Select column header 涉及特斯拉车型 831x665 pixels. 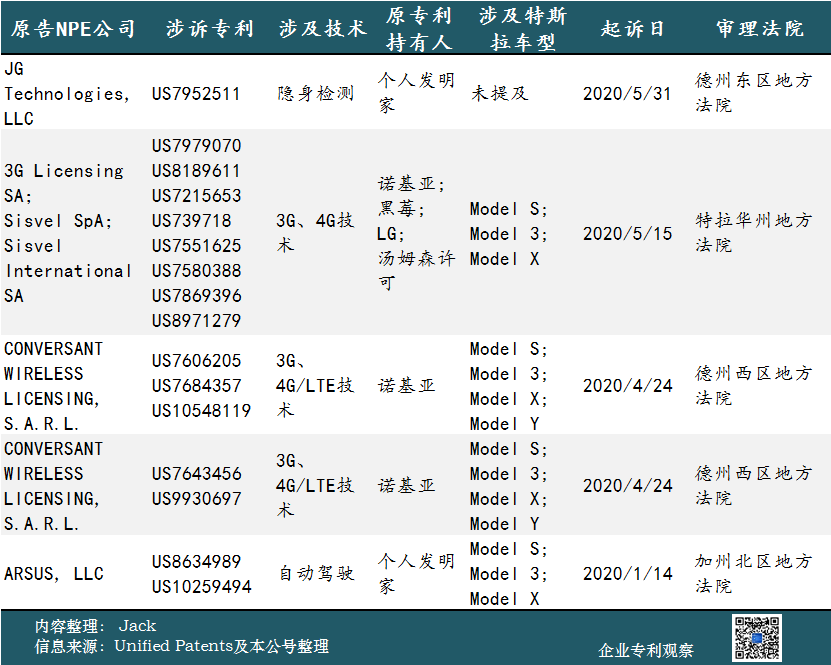point(523,29)
